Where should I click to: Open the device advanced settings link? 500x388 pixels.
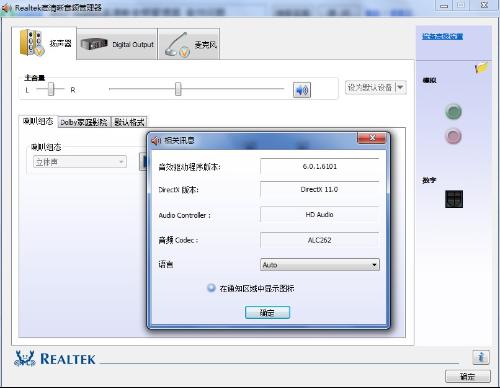(442, 36)
